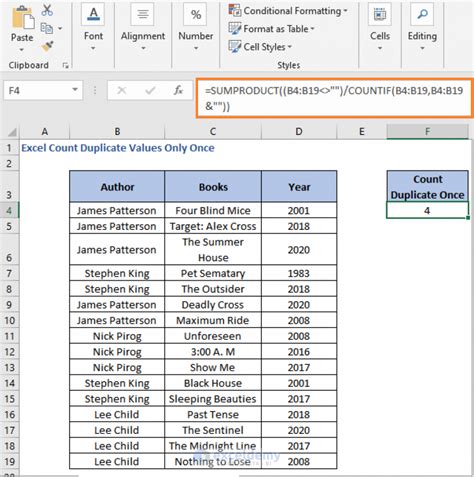Click the cell 'Show Me'

coord(213,367)
